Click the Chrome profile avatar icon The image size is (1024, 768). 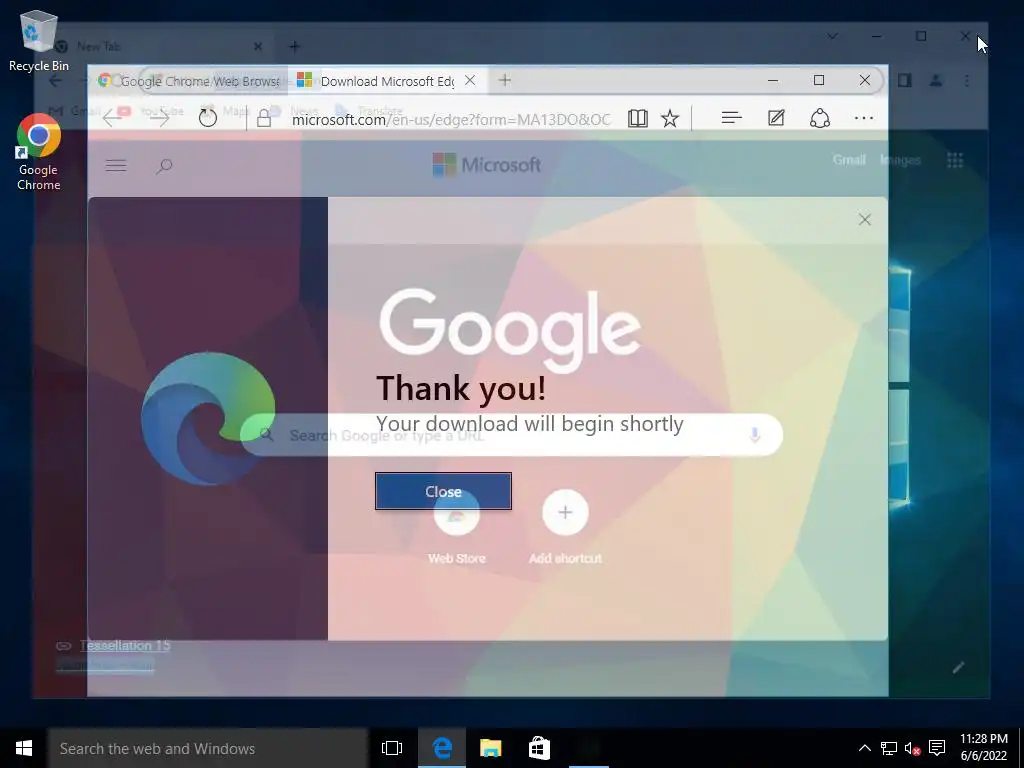point(936,80)
